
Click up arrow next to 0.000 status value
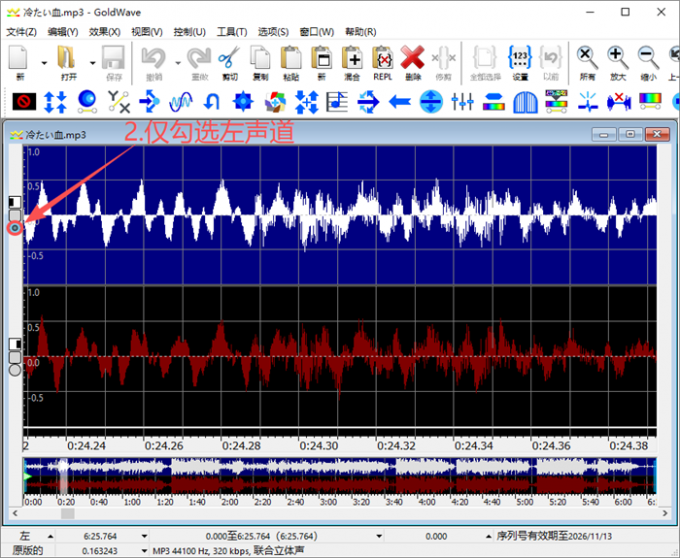(488, 537)
